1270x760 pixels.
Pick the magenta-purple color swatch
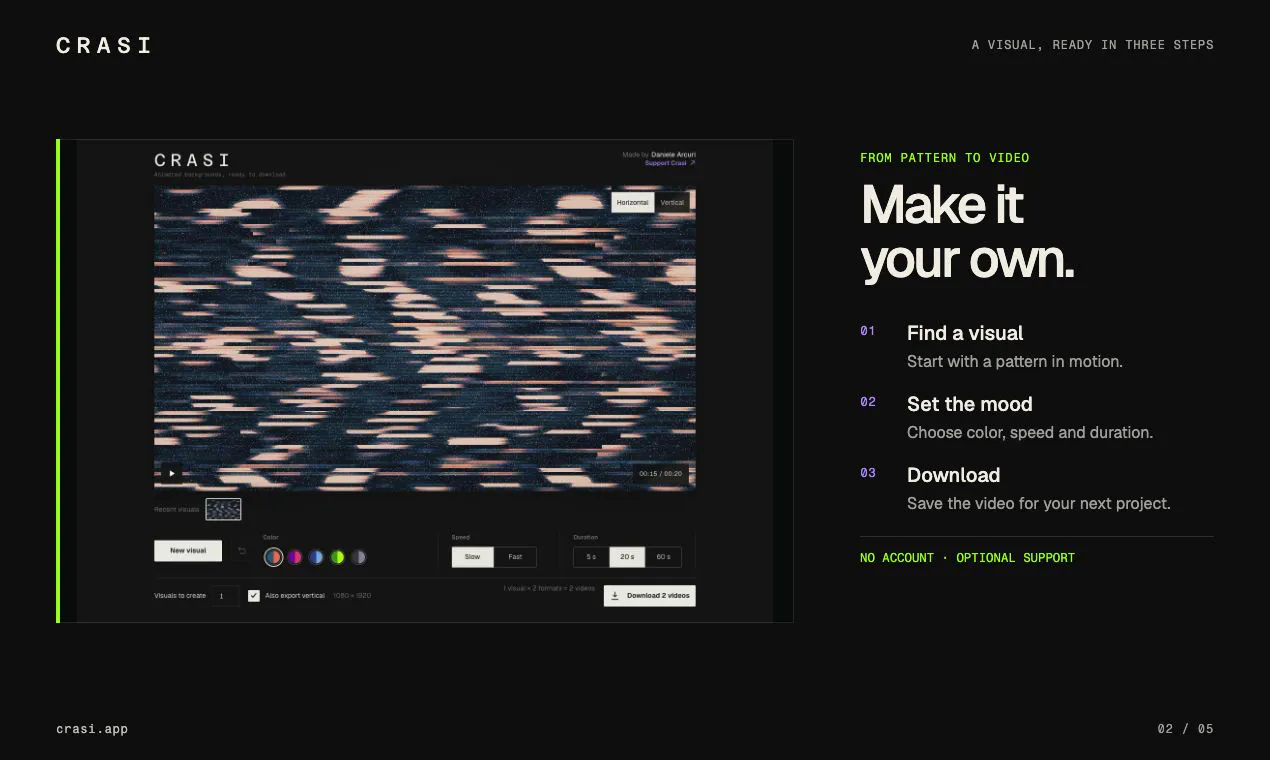coord(295,557)
